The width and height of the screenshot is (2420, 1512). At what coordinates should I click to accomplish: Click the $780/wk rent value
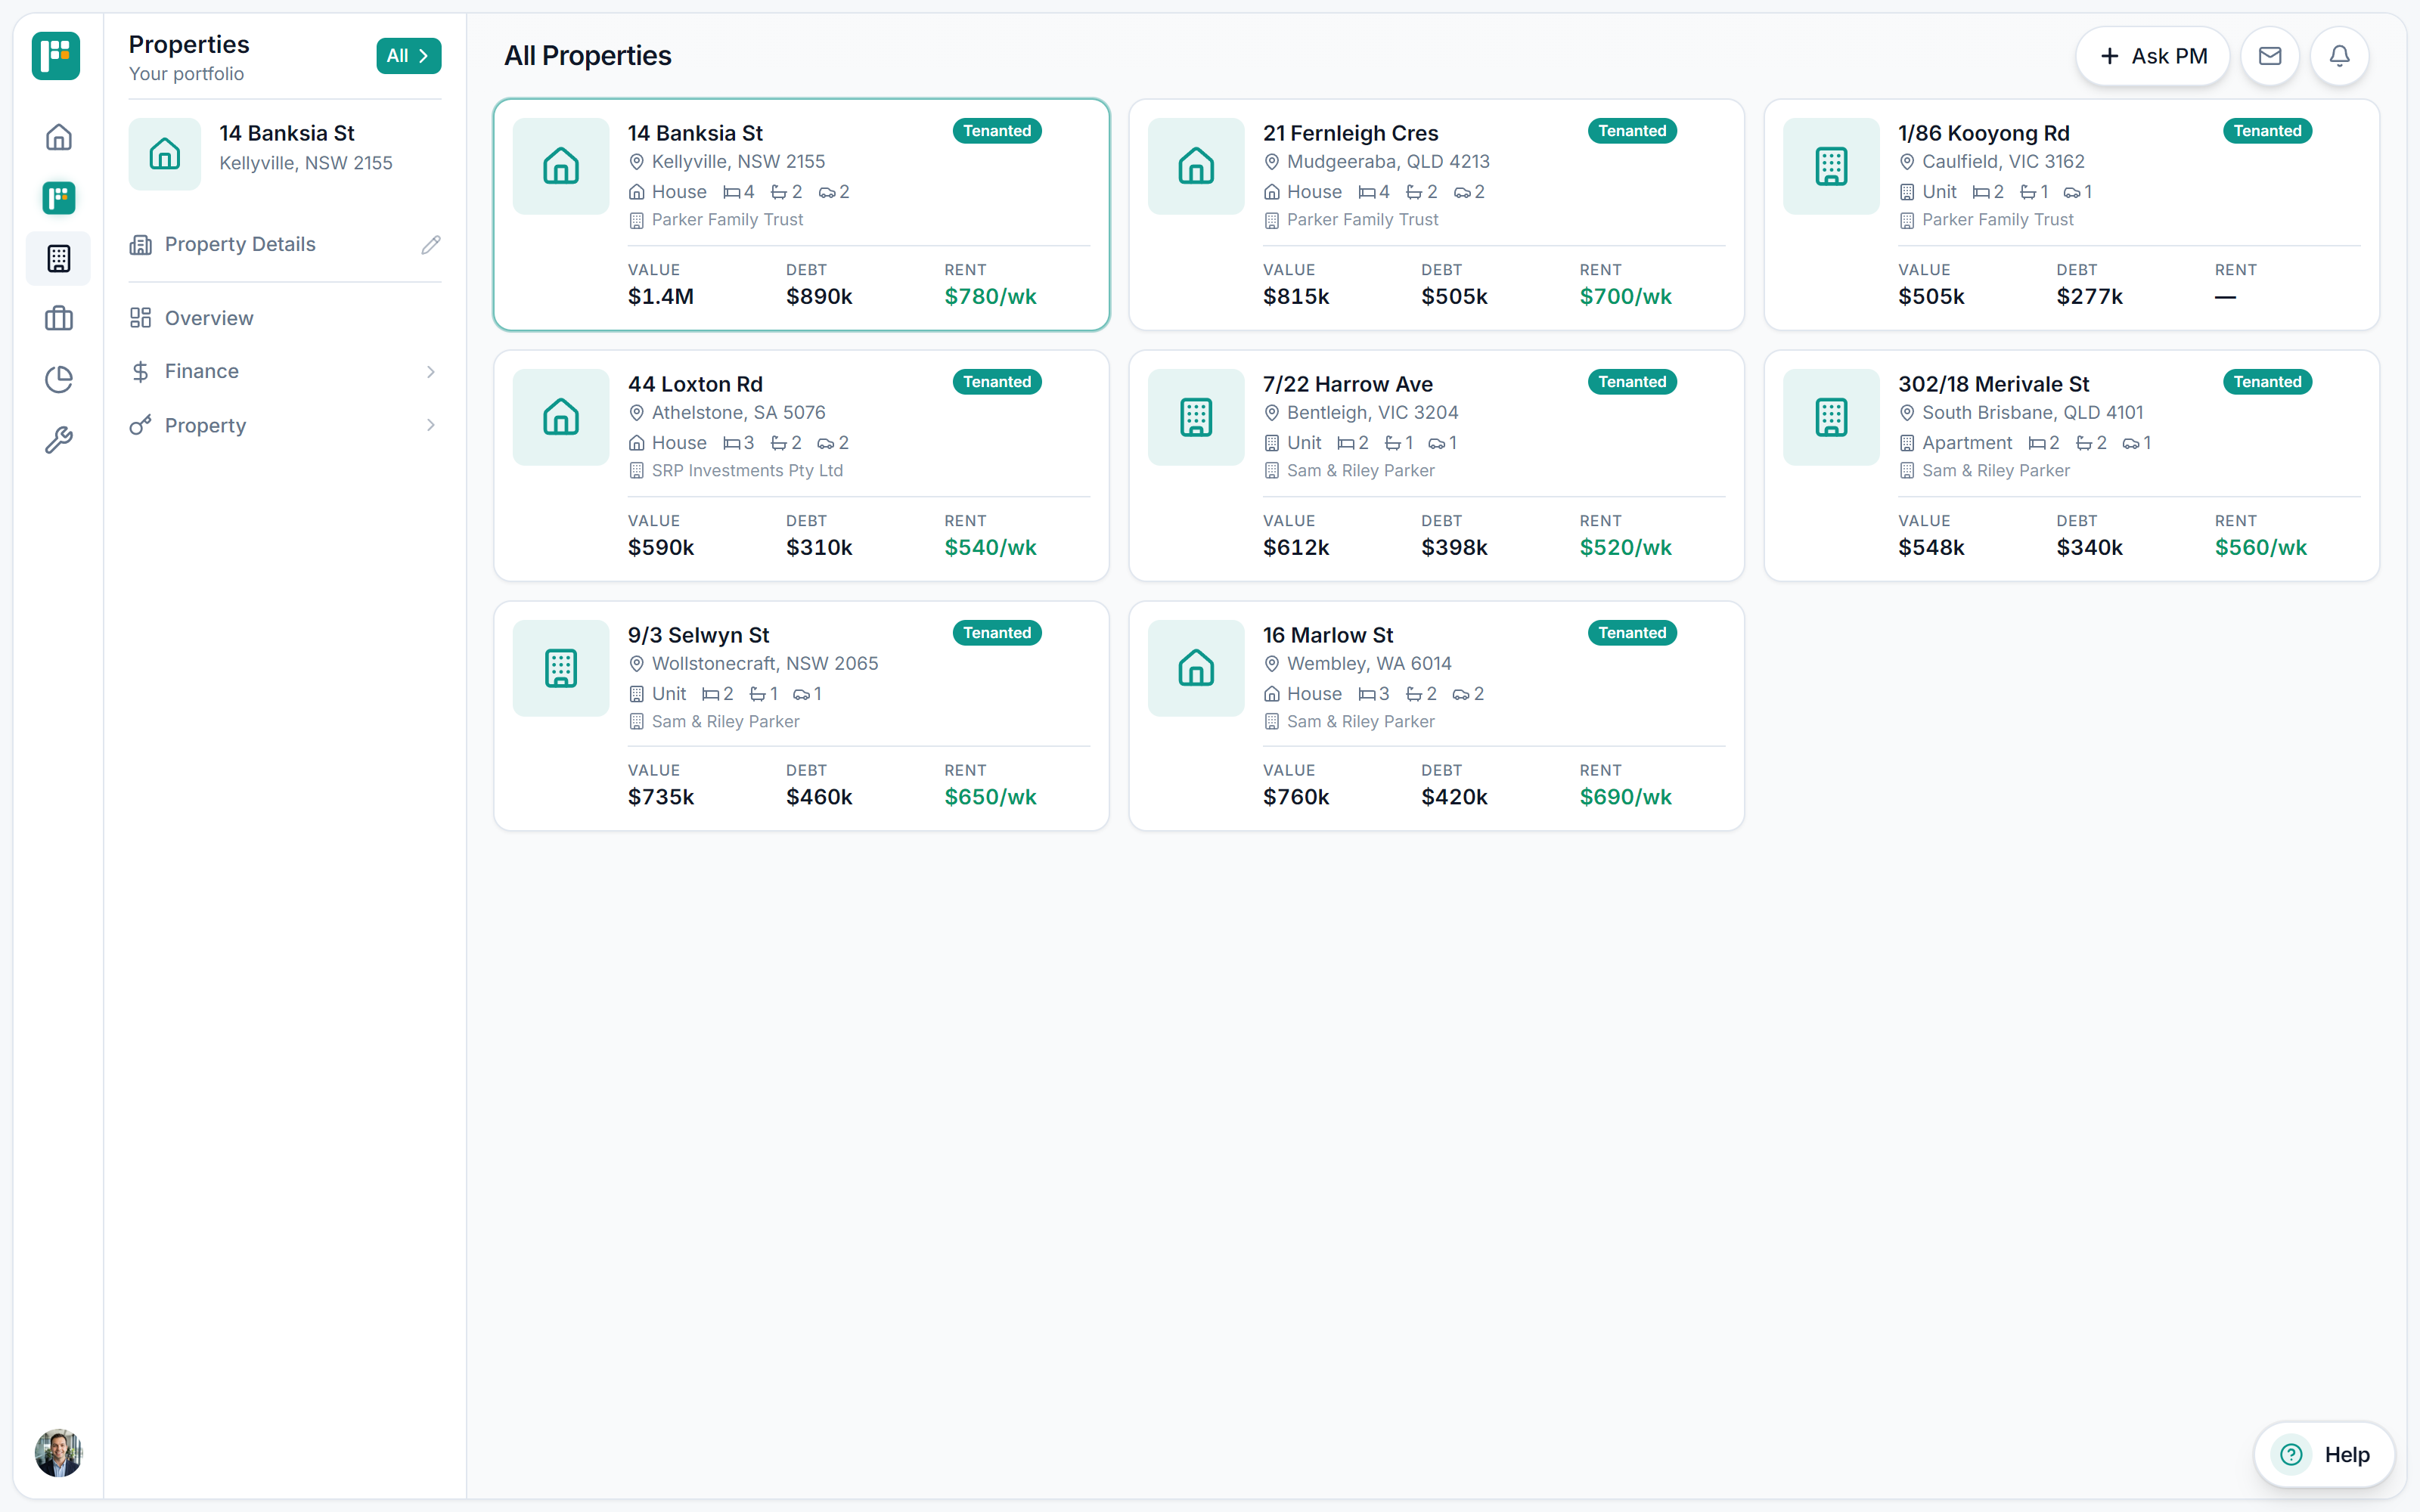[x=990, y=297]
